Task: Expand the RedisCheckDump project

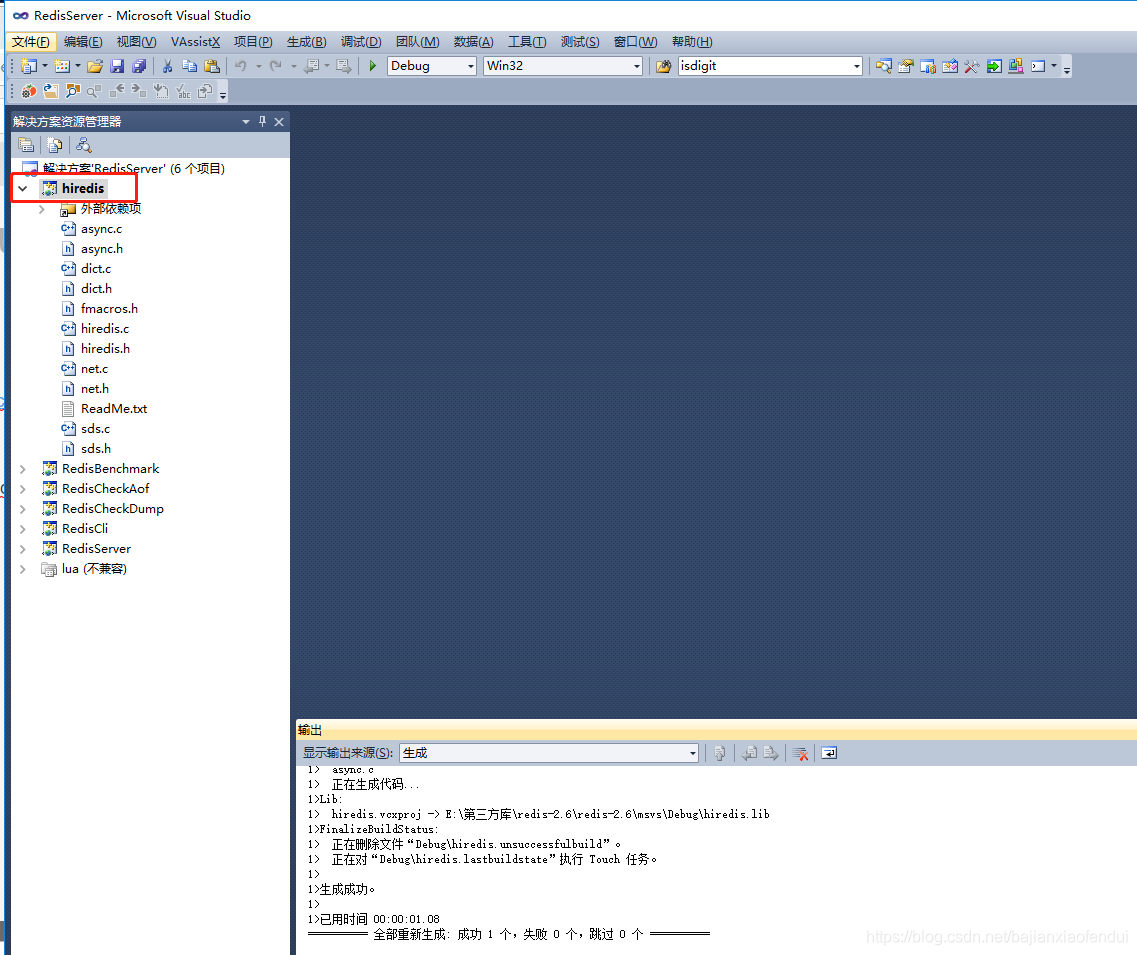Action: click(23, 509)
